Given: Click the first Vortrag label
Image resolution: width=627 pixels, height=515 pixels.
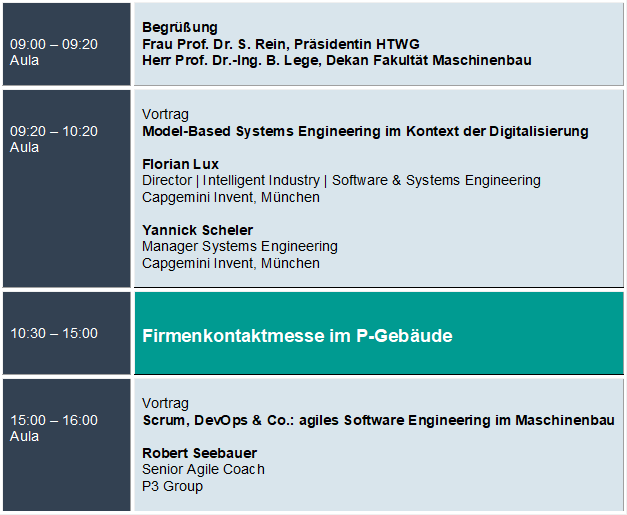Looking at the screenshot, I should (165, 115).
